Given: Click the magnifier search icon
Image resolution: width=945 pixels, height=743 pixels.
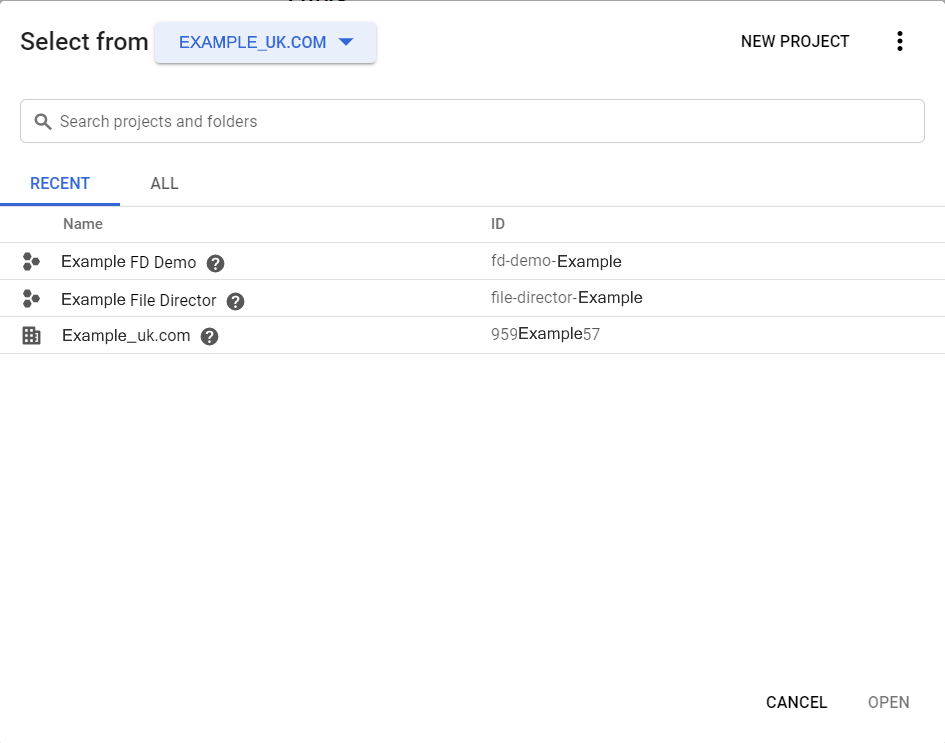Looking at the screenshot, I should click(x=43, y=122).
